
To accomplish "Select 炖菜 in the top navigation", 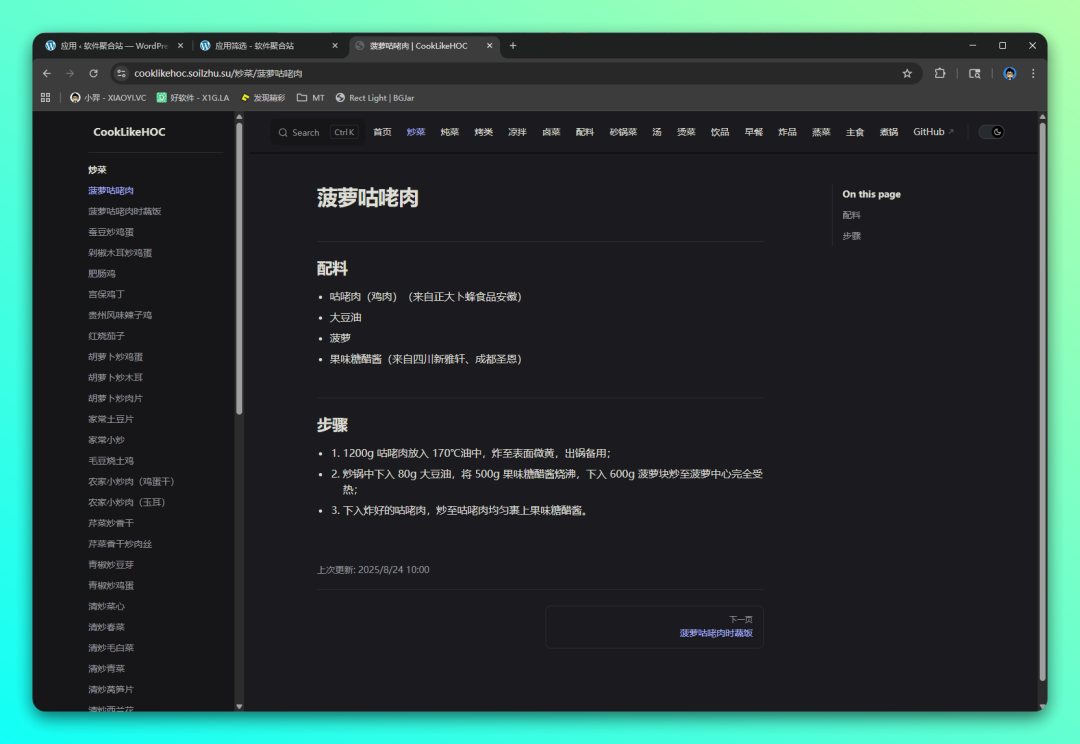I will 449,132.
